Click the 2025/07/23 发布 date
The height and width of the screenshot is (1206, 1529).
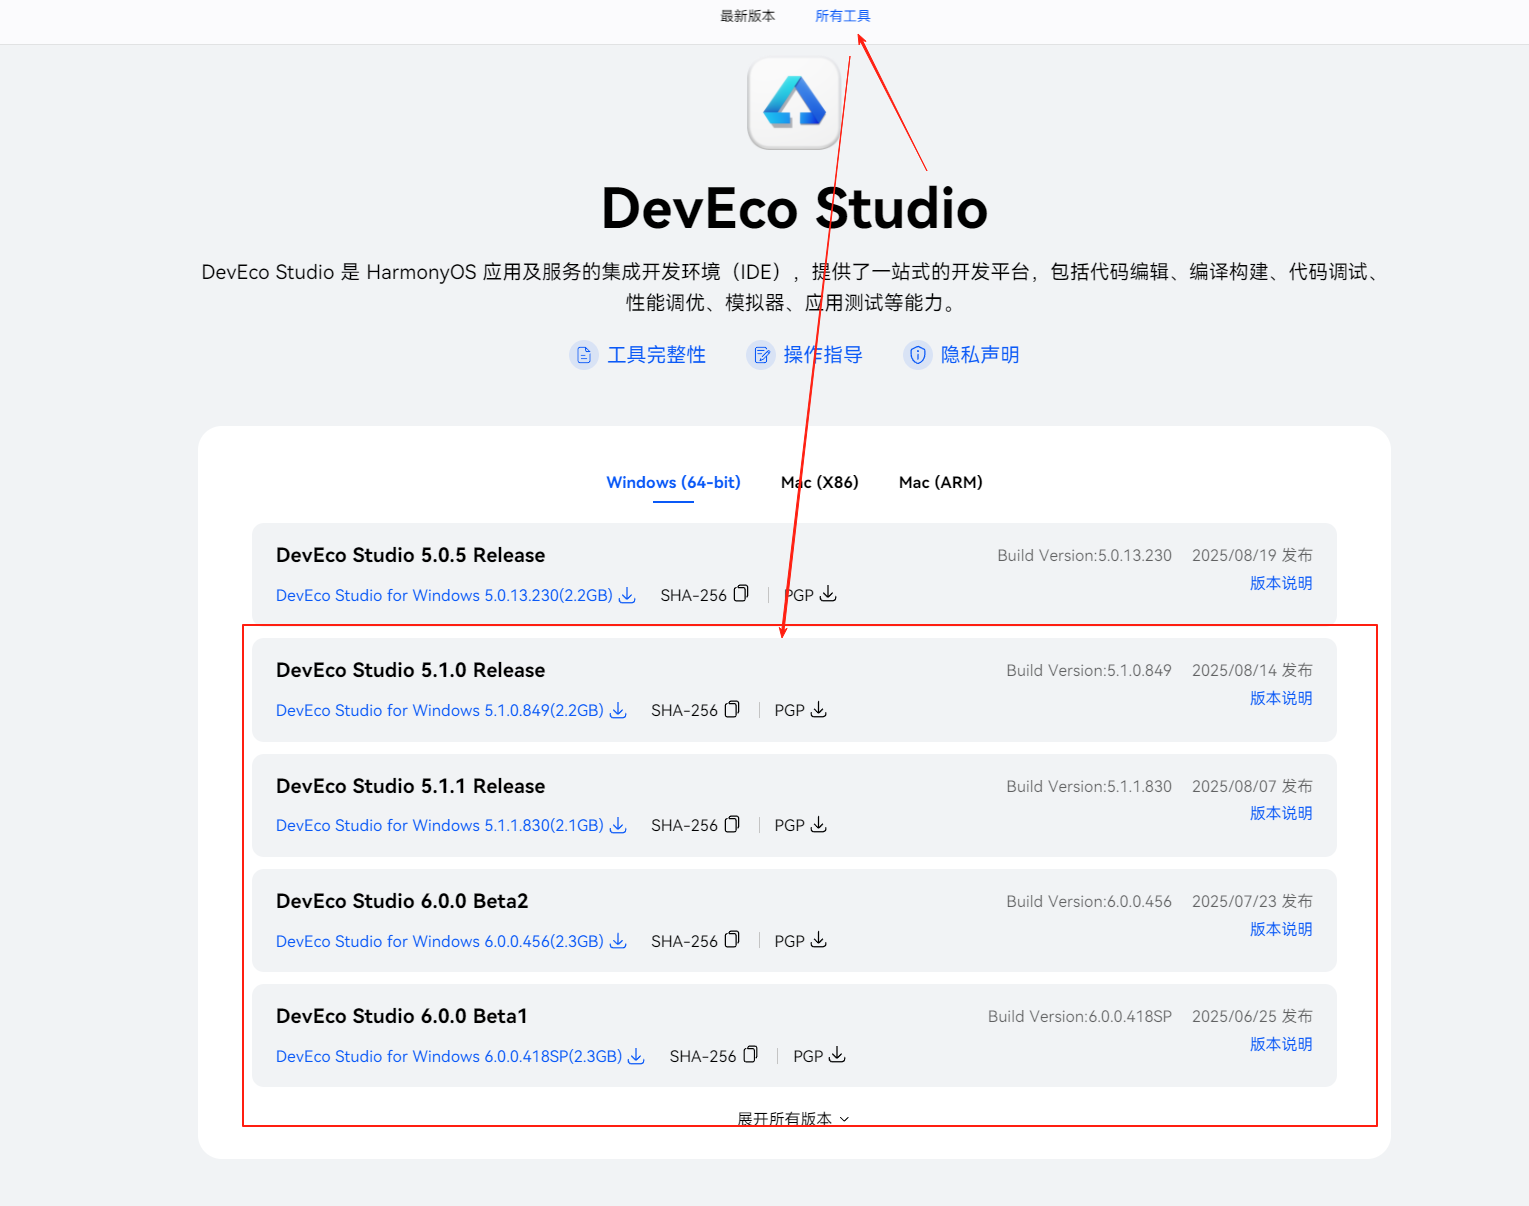pos(1252,901)
